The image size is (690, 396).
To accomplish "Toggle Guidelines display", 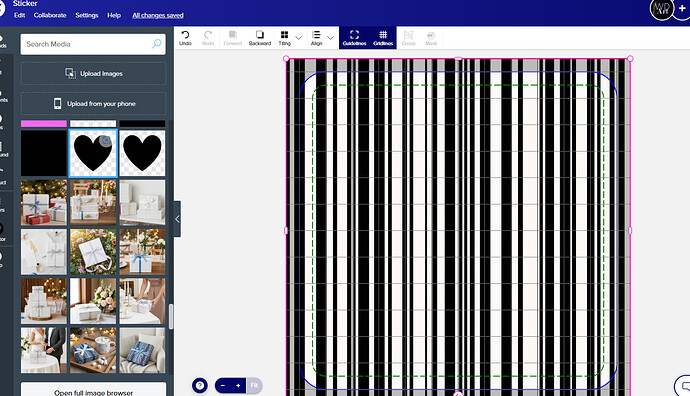I will 354,38.
